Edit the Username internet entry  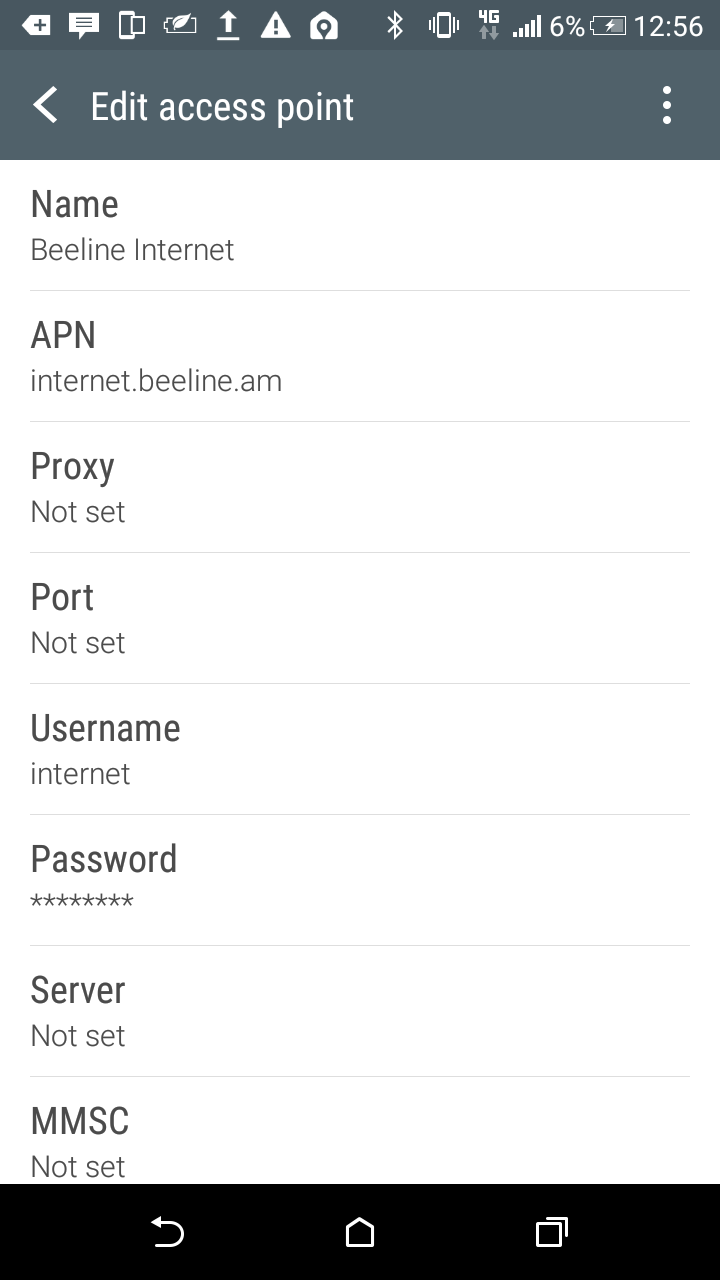(x=360, y=750)
